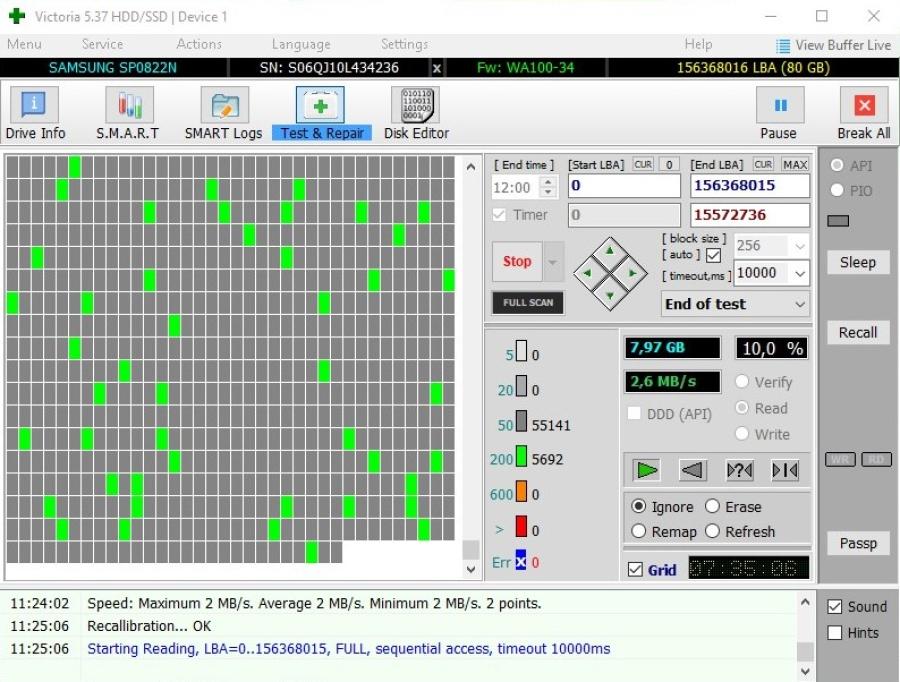The width and height of the screenshot is (900, 682).
Task: Enable the Hints checkbox
Action: [x=835, y=633]
